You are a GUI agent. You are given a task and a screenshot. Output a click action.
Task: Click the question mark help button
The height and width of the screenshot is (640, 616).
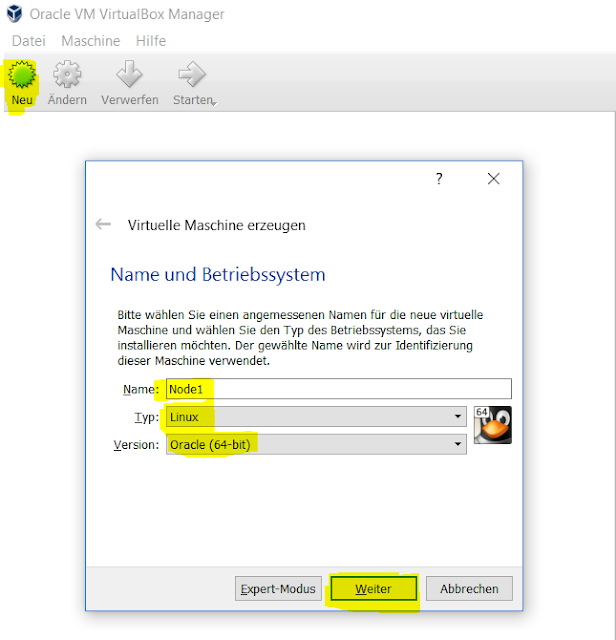439,178
